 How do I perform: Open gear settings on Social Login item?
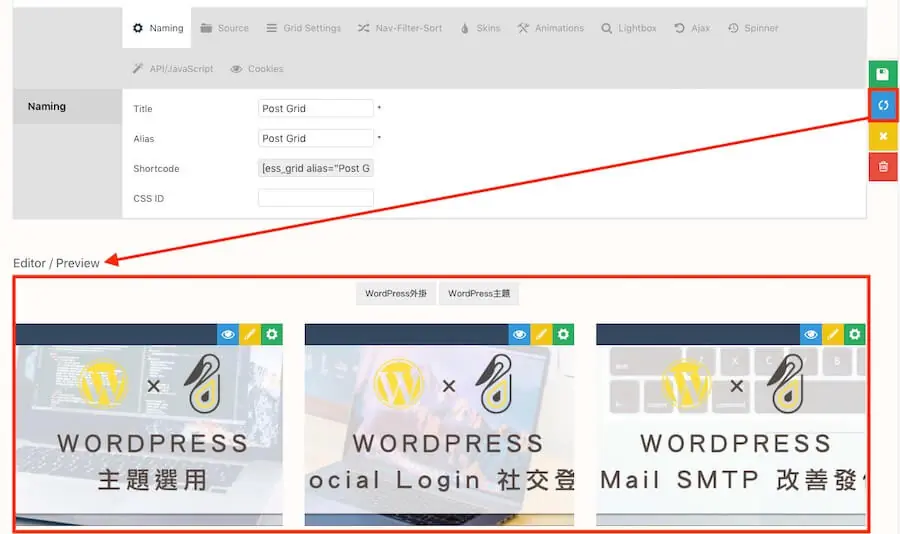point(563,334)
